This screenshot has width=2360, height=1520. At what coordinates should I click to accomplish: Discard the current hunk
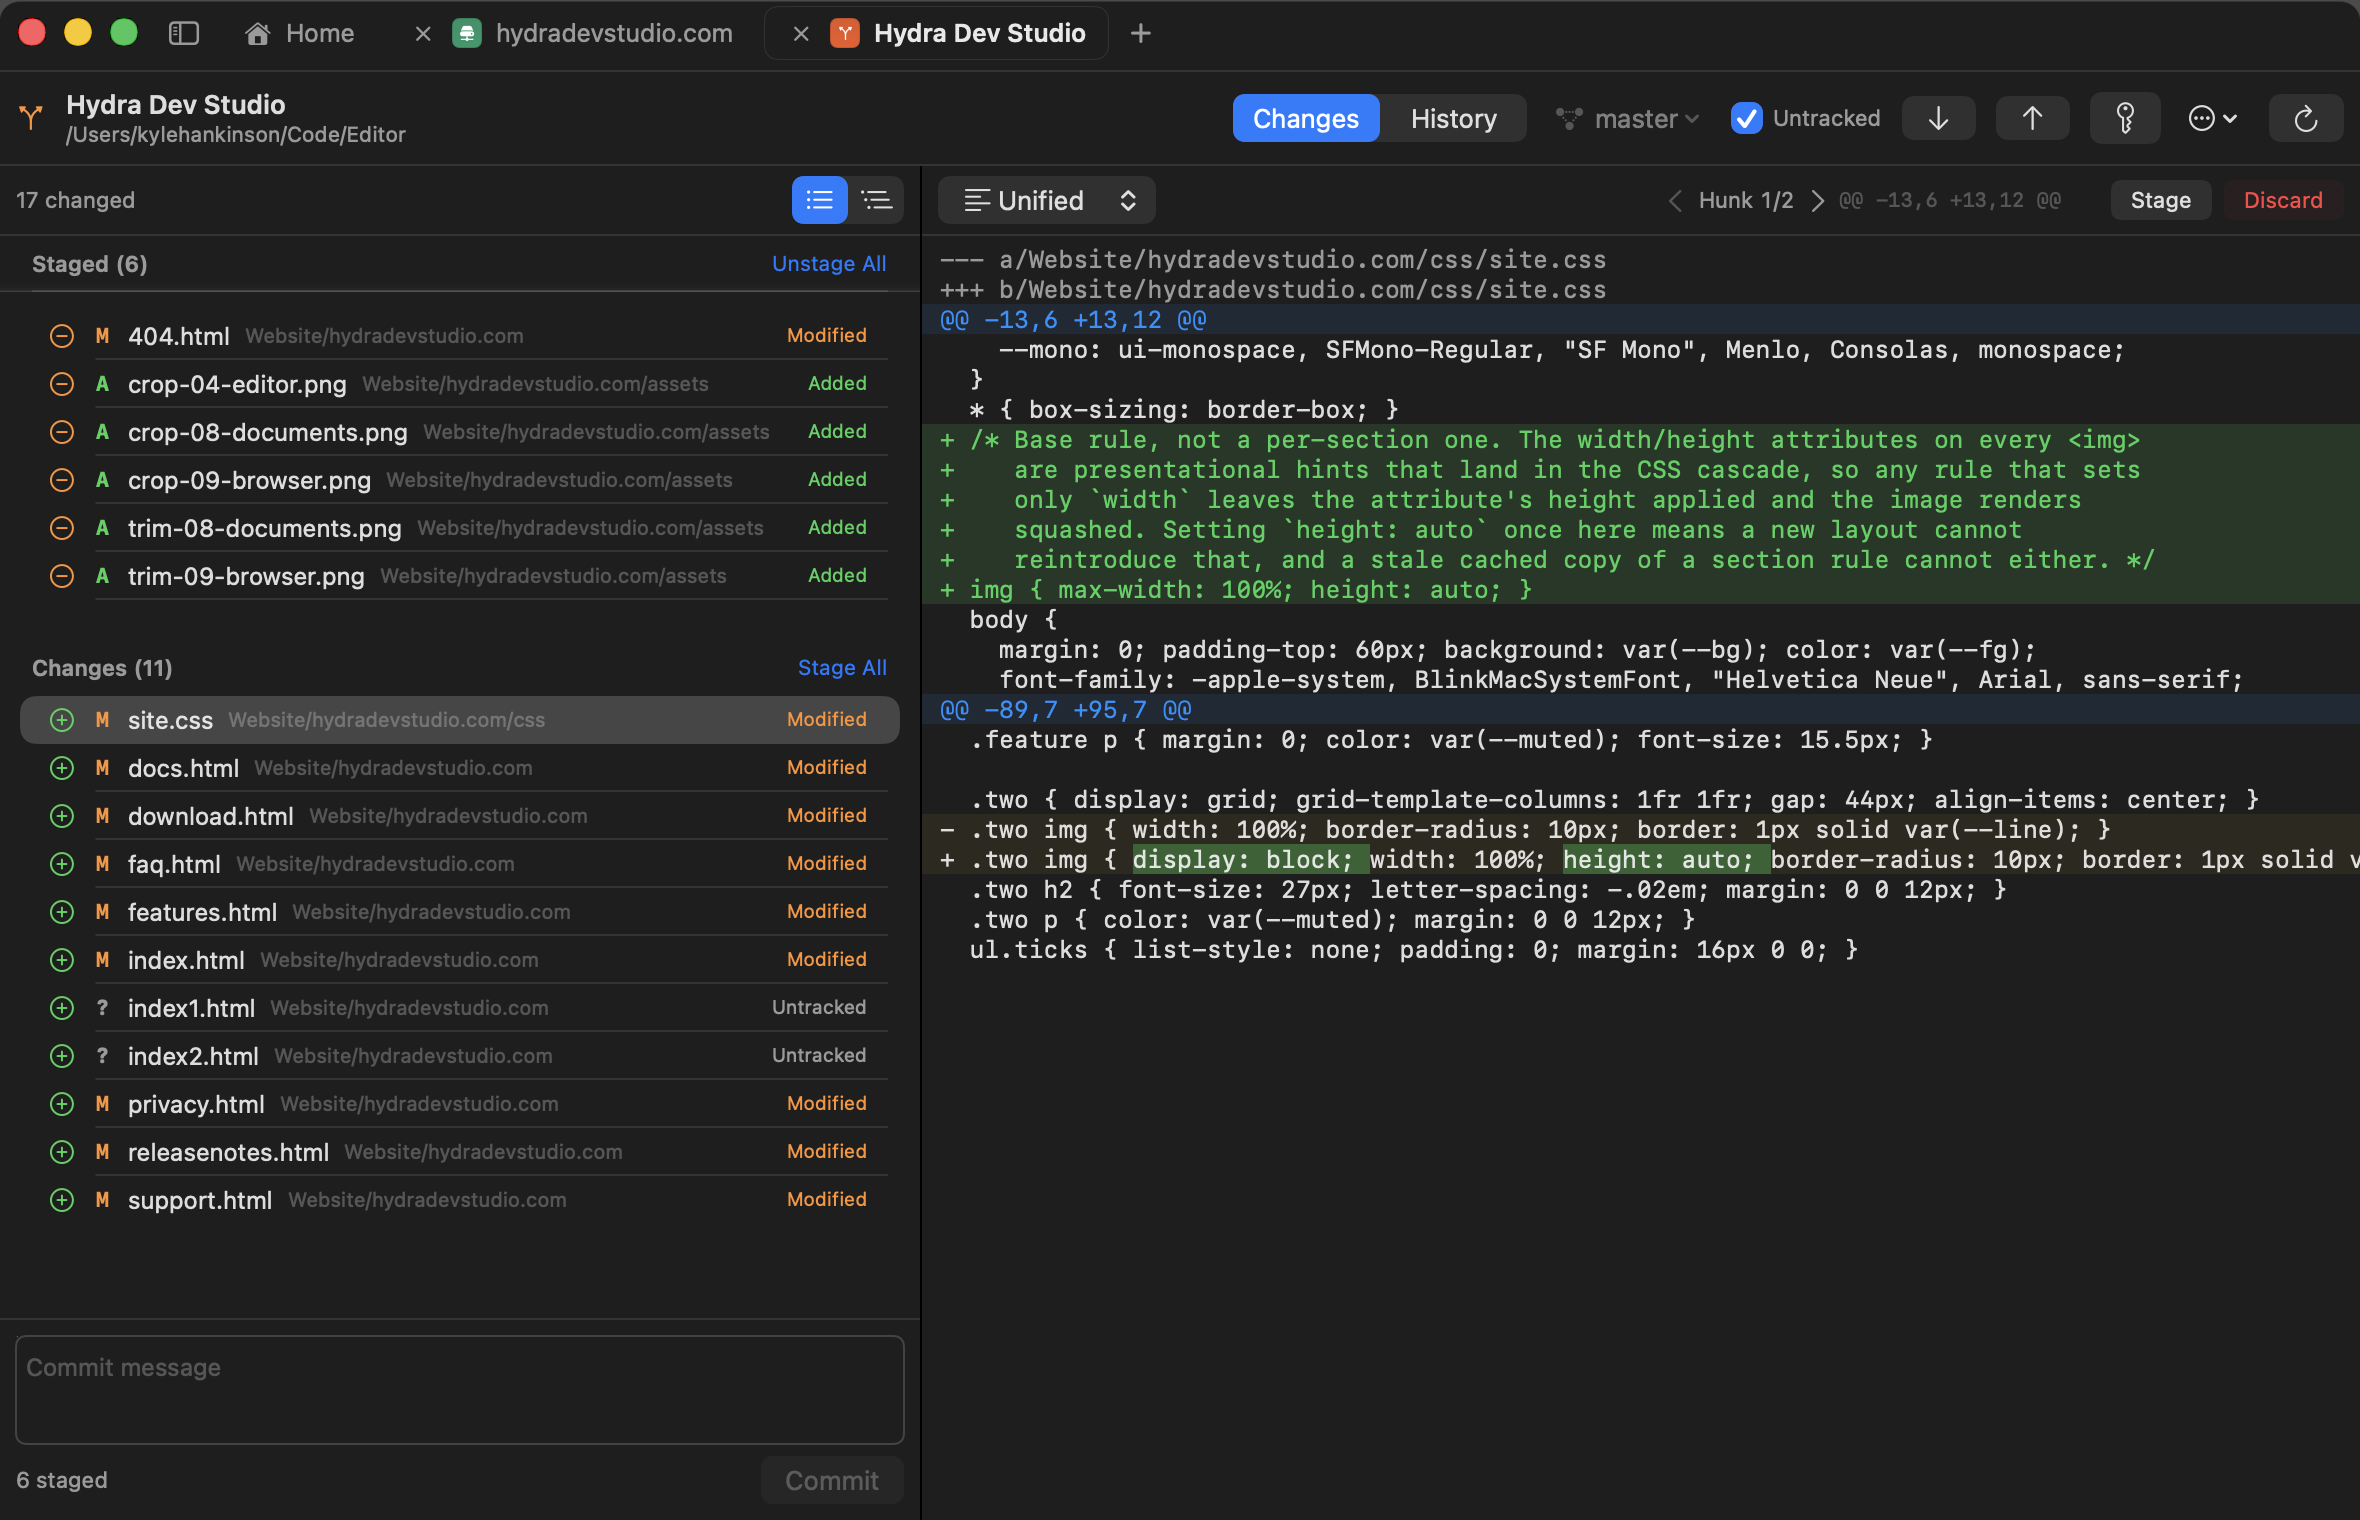[x=2283, y=200]
